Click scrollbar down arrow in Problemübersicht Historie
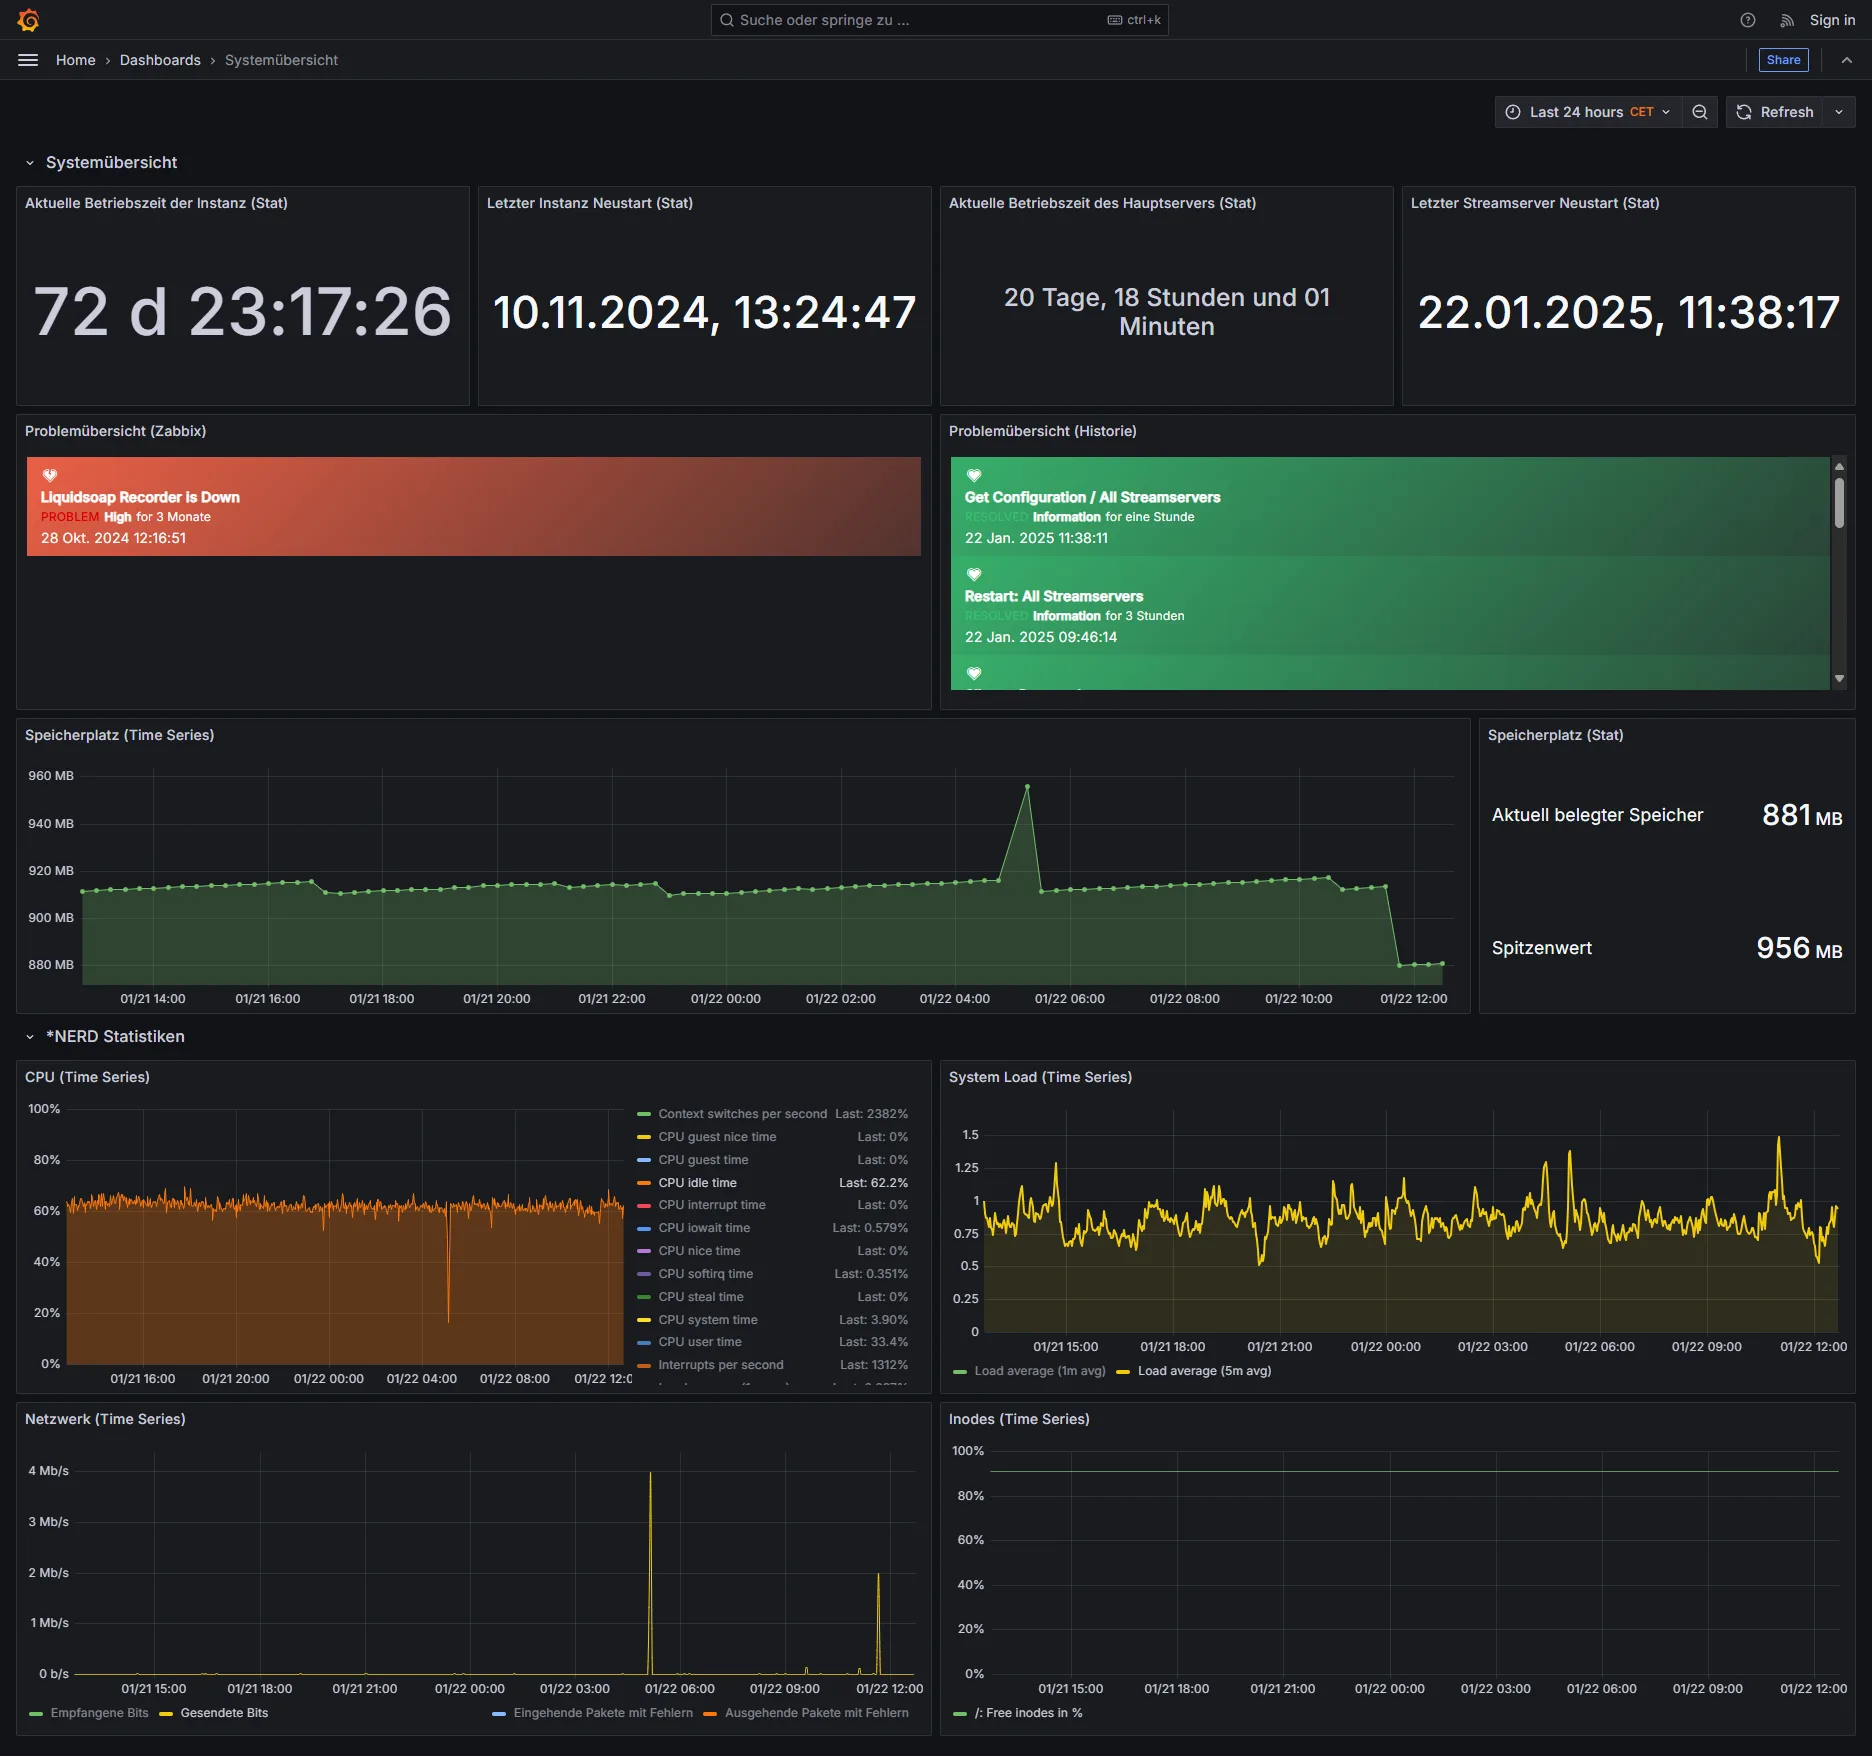The image size is (1872, 1756). coord(1839,679)
